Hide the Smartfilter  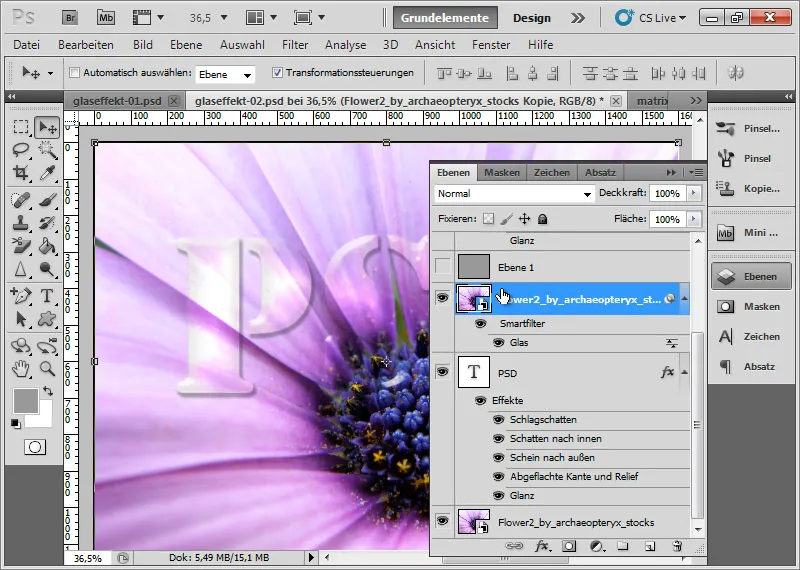[480, 324]
